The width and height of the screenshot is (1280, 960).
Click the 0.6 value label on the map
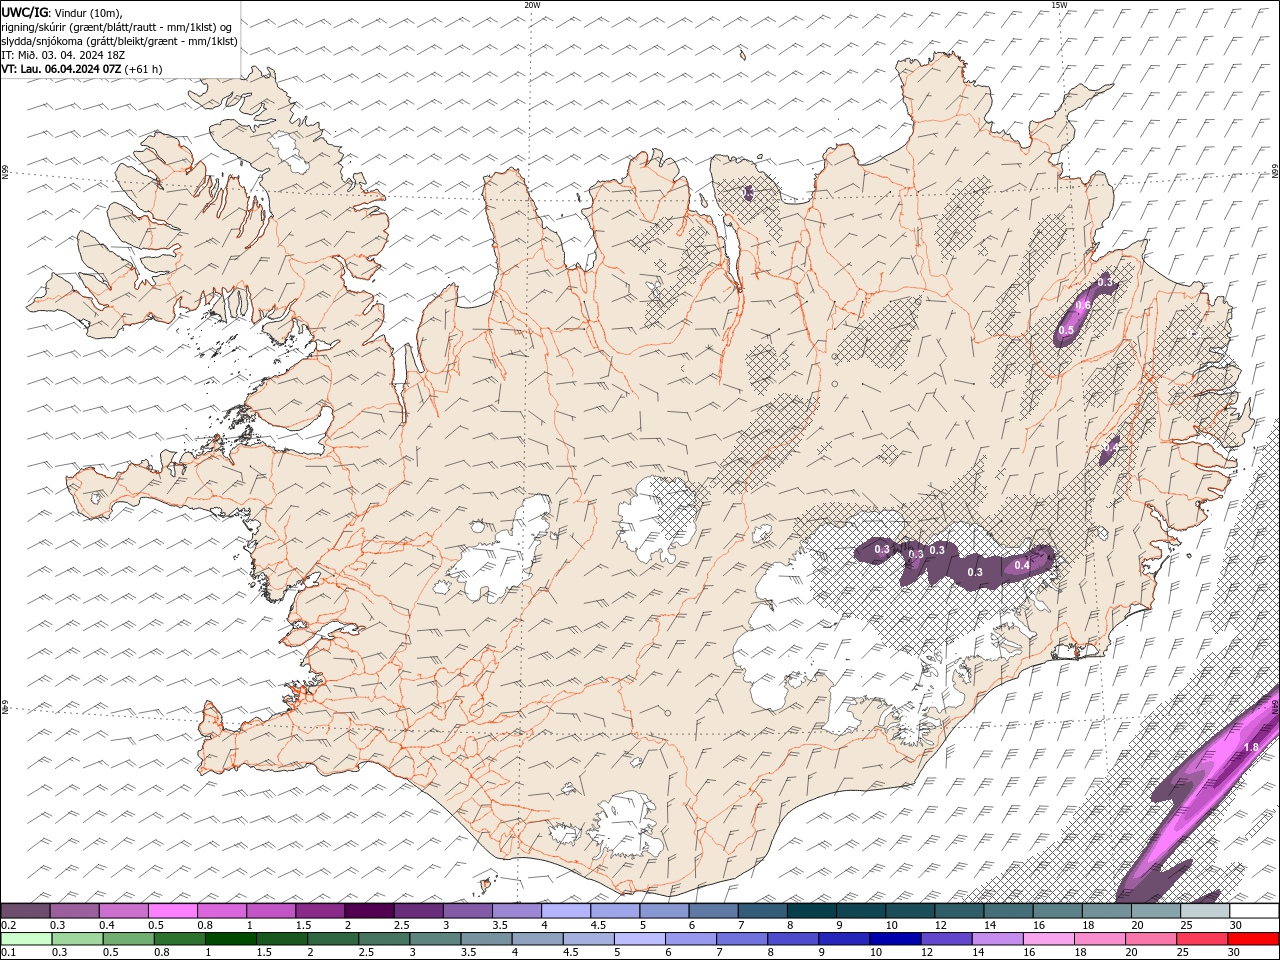(x=1083, y=305)
